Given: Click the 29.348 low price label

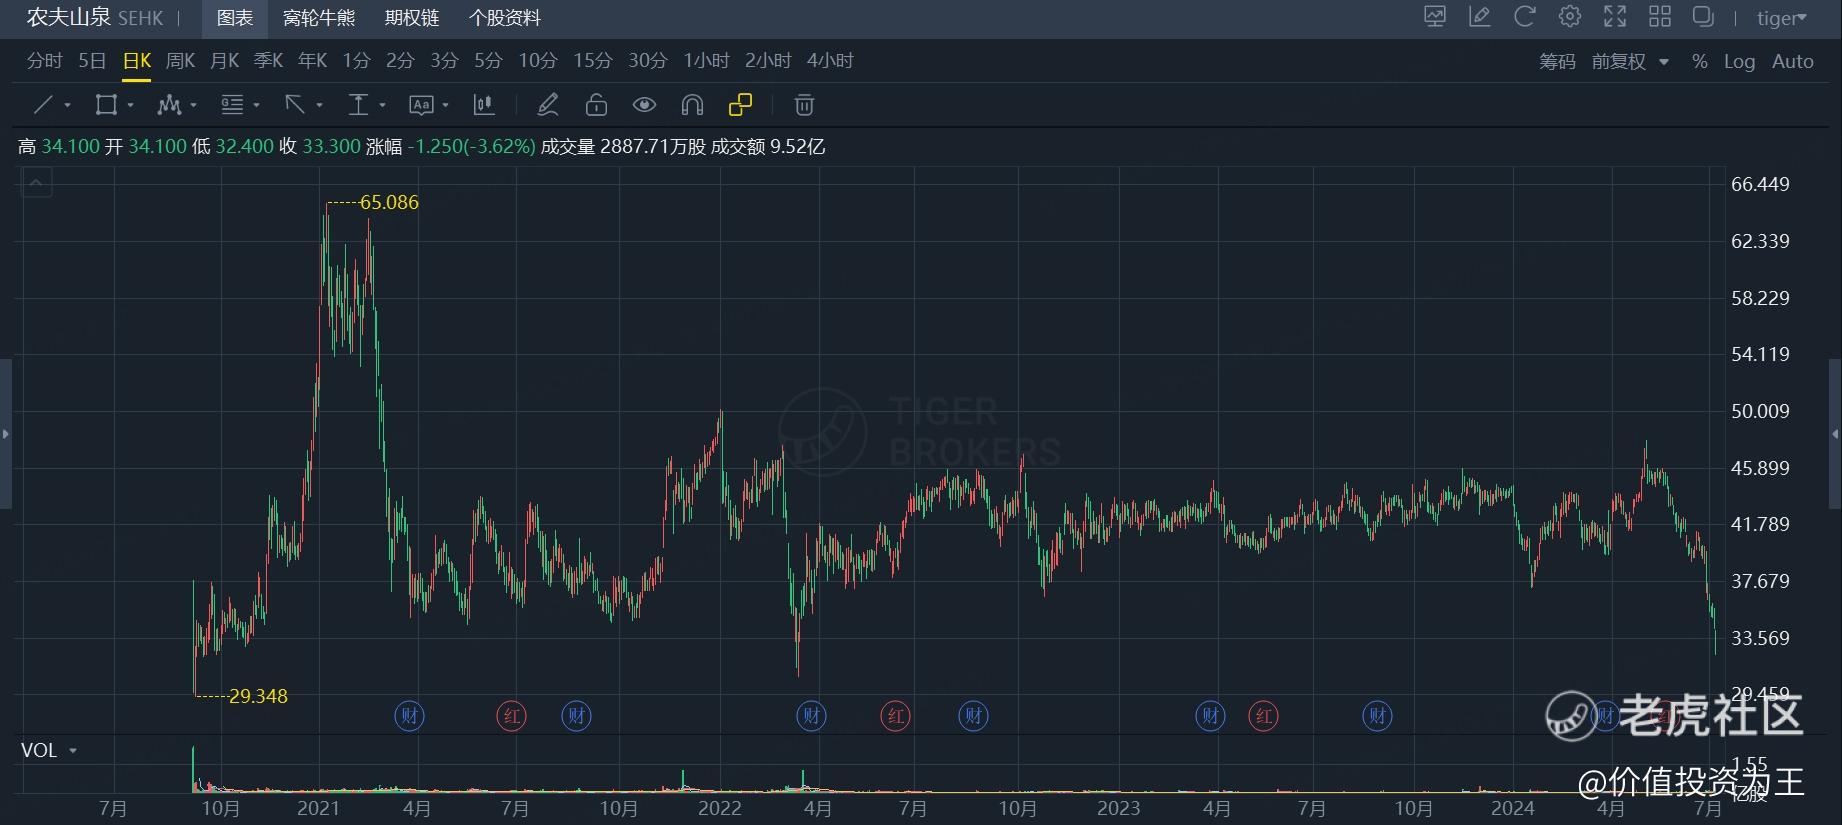Looking at the screenshot, I should [x=258, y=696].
